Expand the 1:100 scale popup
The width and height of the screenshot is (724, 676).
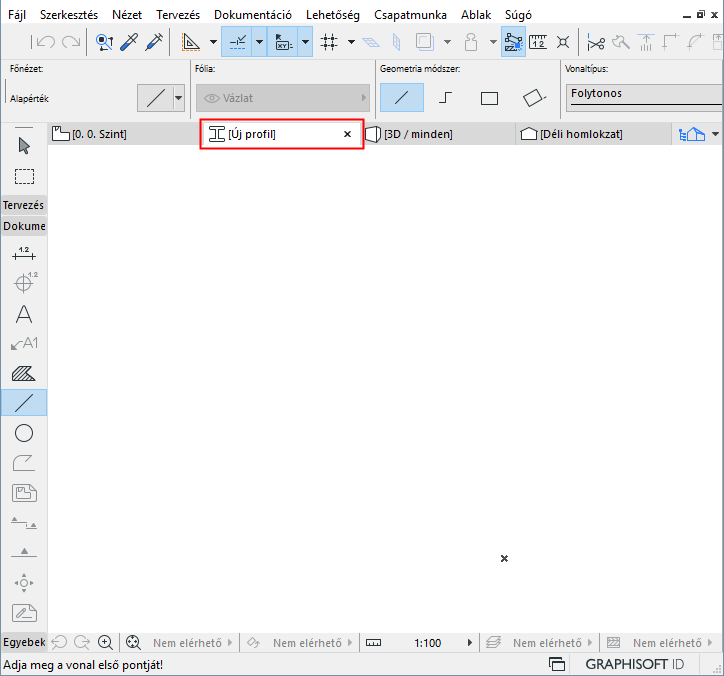tap(470, 642)
